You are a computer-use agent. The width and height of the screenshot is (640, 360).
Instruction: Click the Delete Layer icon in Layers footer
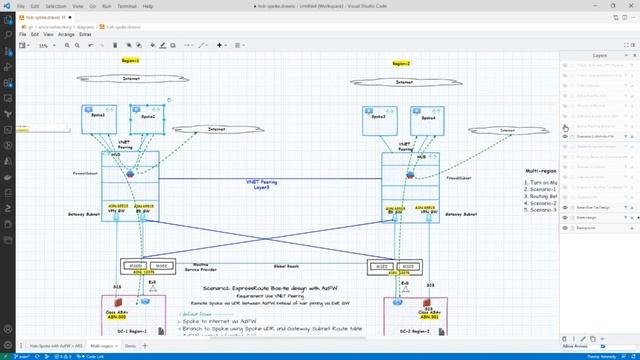(564, 339)
